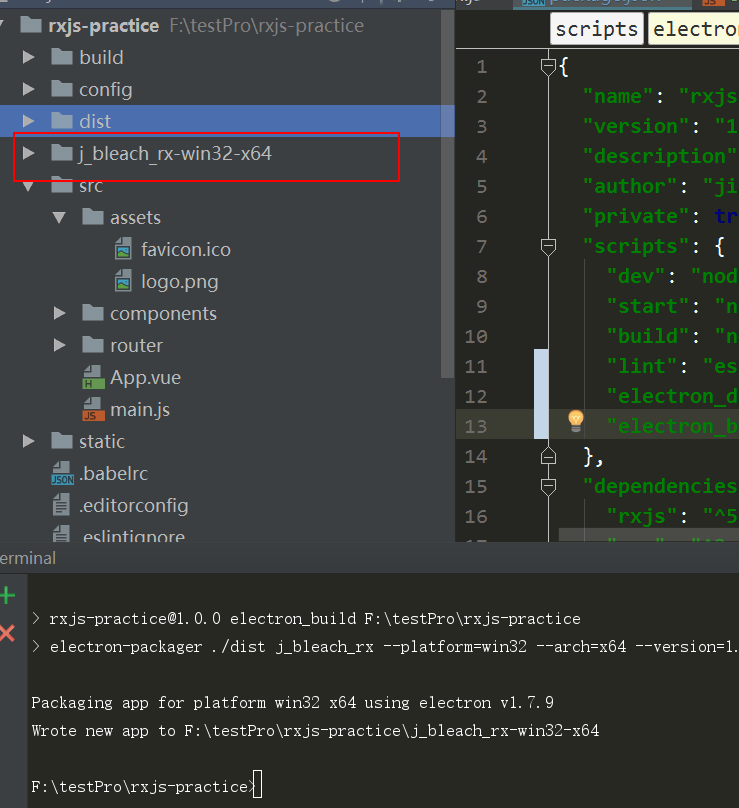Fold the root JSON object on line 1
The width and height of the screenshot is (739, 808).
pos(548,67)
